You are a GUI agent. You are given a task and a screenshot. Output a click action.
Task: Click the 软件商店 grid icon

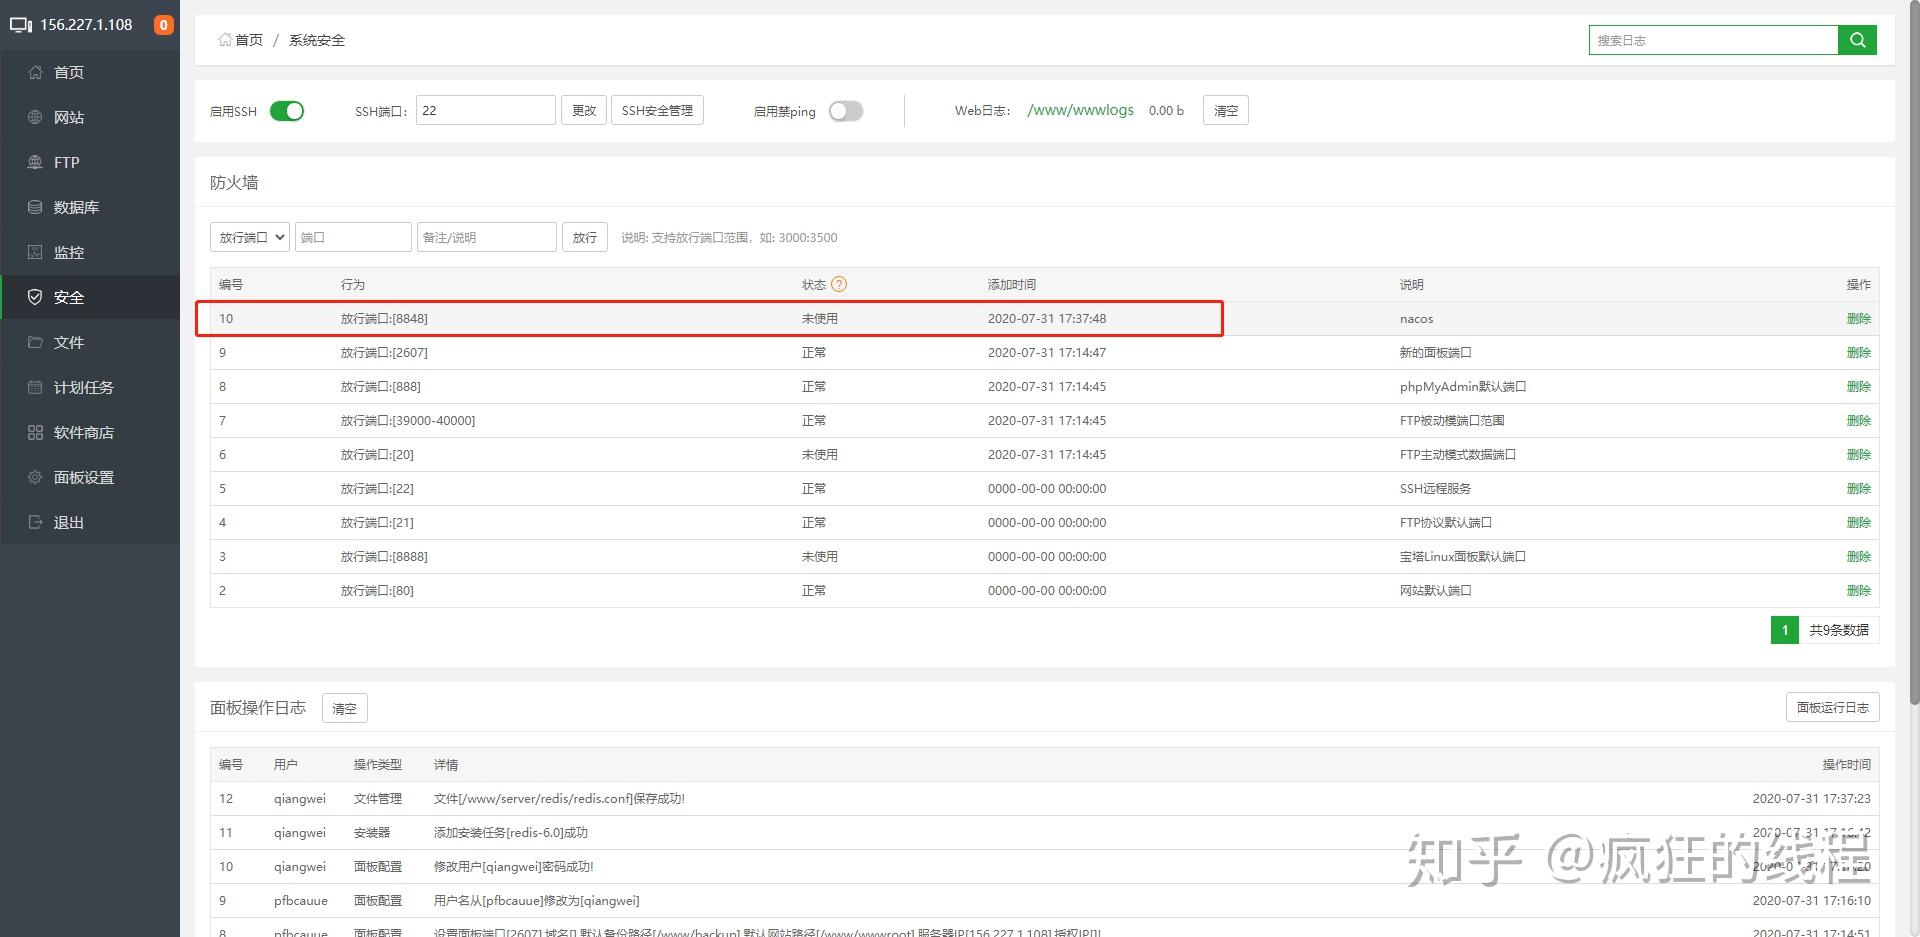tap(35, 432)
